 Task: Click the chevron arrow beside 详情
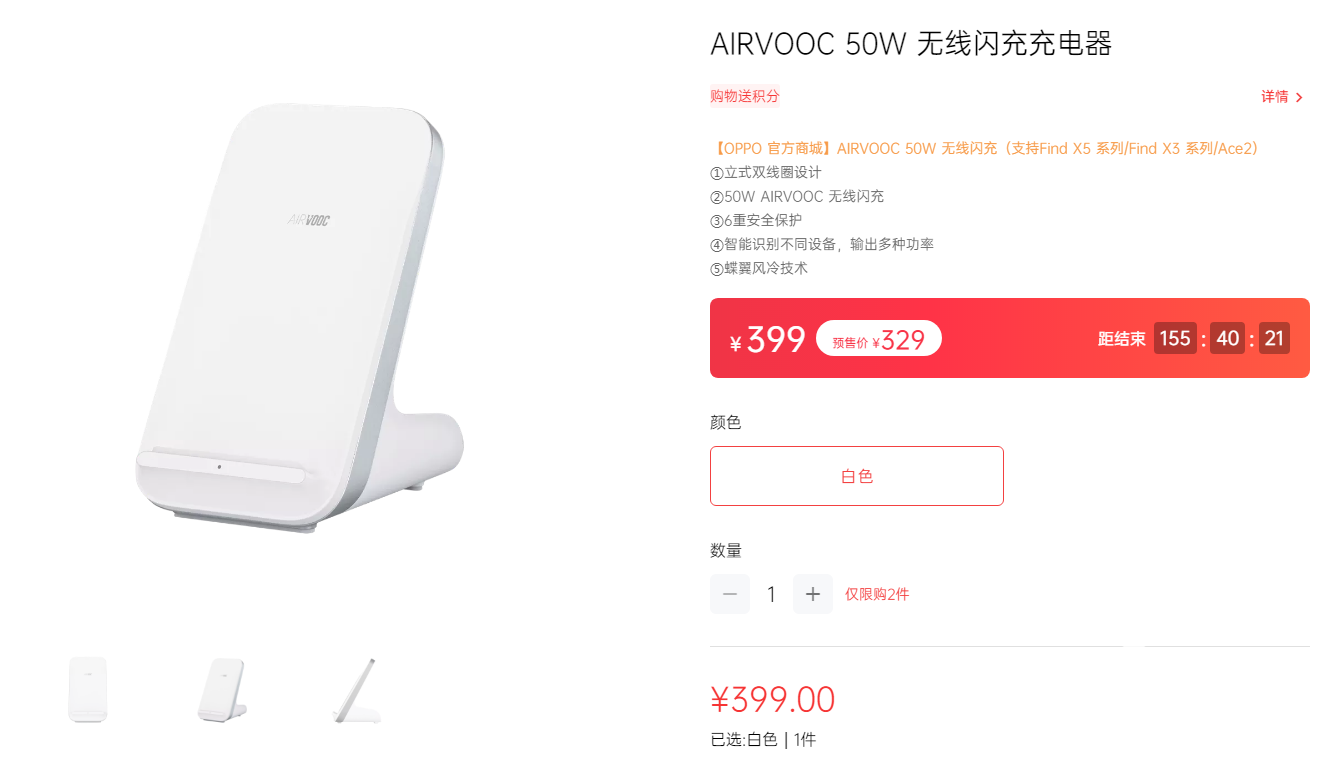[1299, 97]
